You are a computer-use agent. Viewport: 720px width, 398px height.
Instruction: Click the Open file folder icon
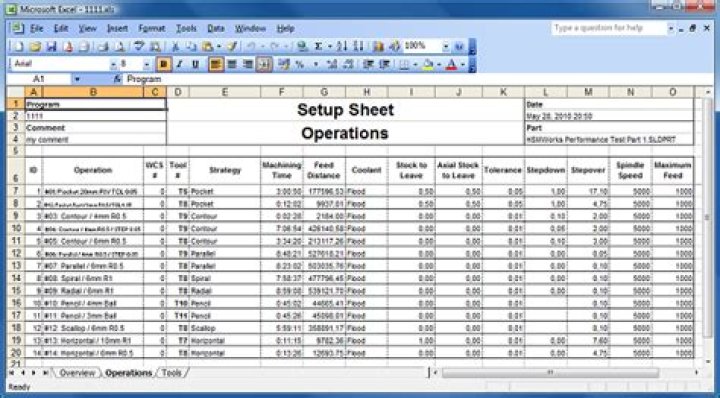pos(35,46)
